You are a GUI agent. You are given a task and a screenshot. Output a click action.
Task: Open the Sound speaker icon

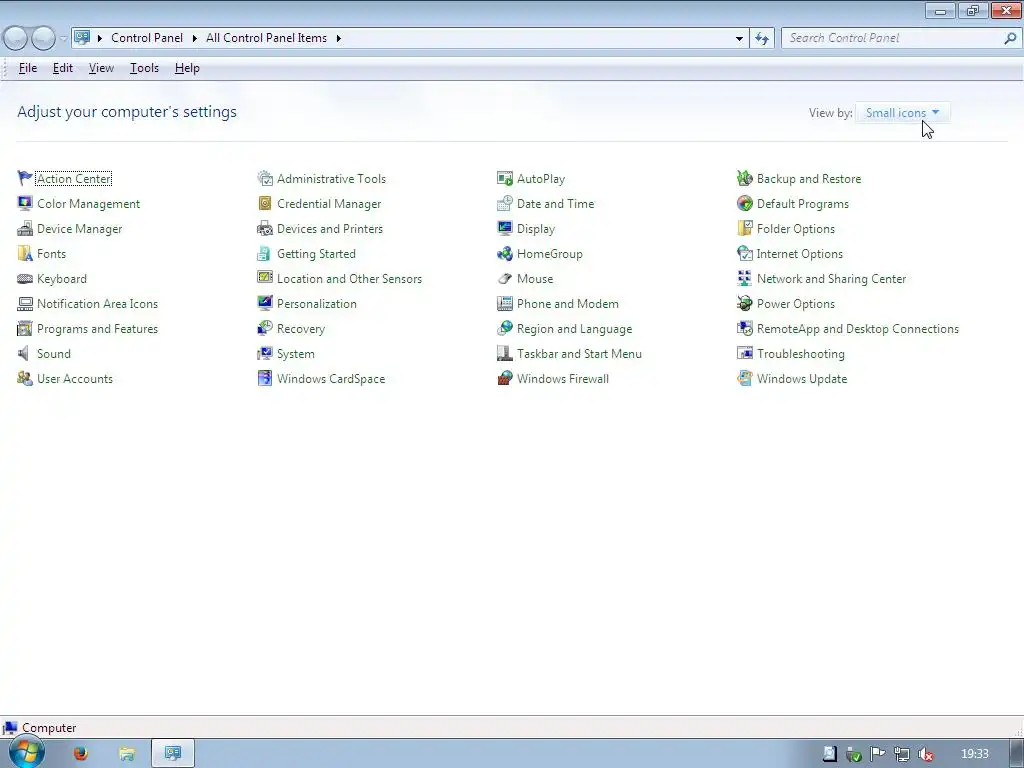point(25,353)
